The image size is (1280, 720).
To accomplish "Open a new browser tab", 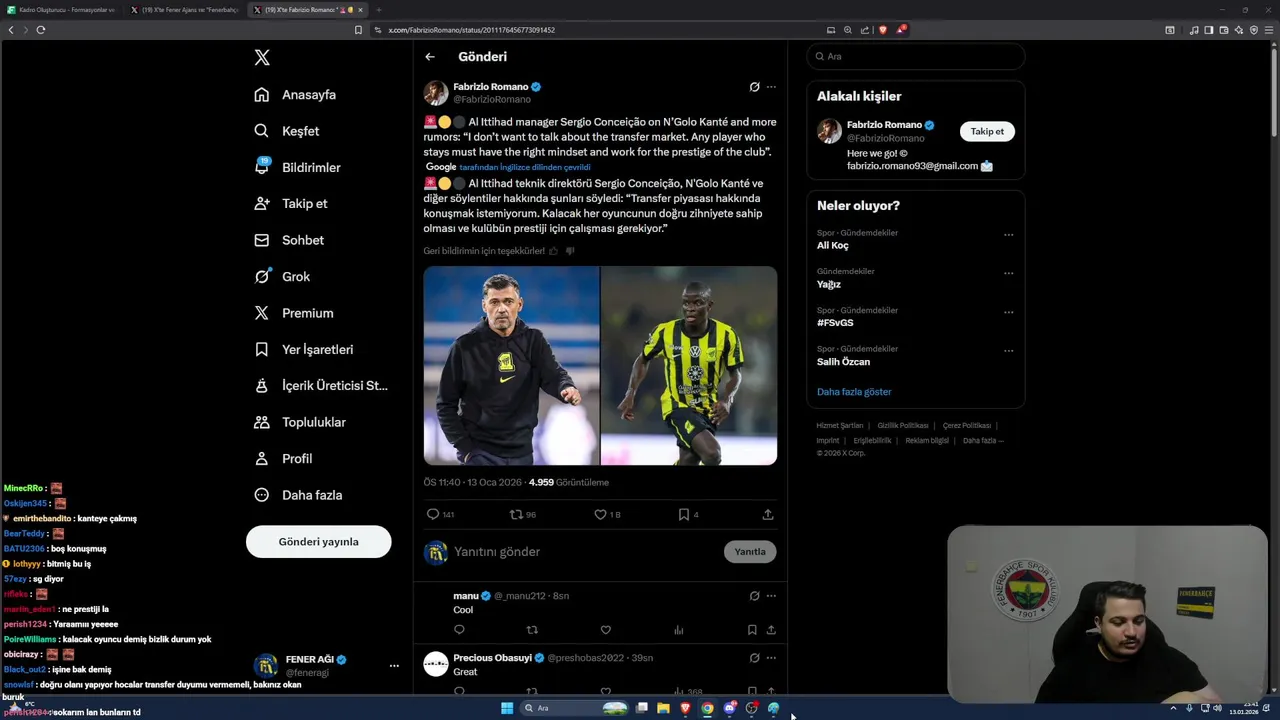I will (x=378, y=10).
